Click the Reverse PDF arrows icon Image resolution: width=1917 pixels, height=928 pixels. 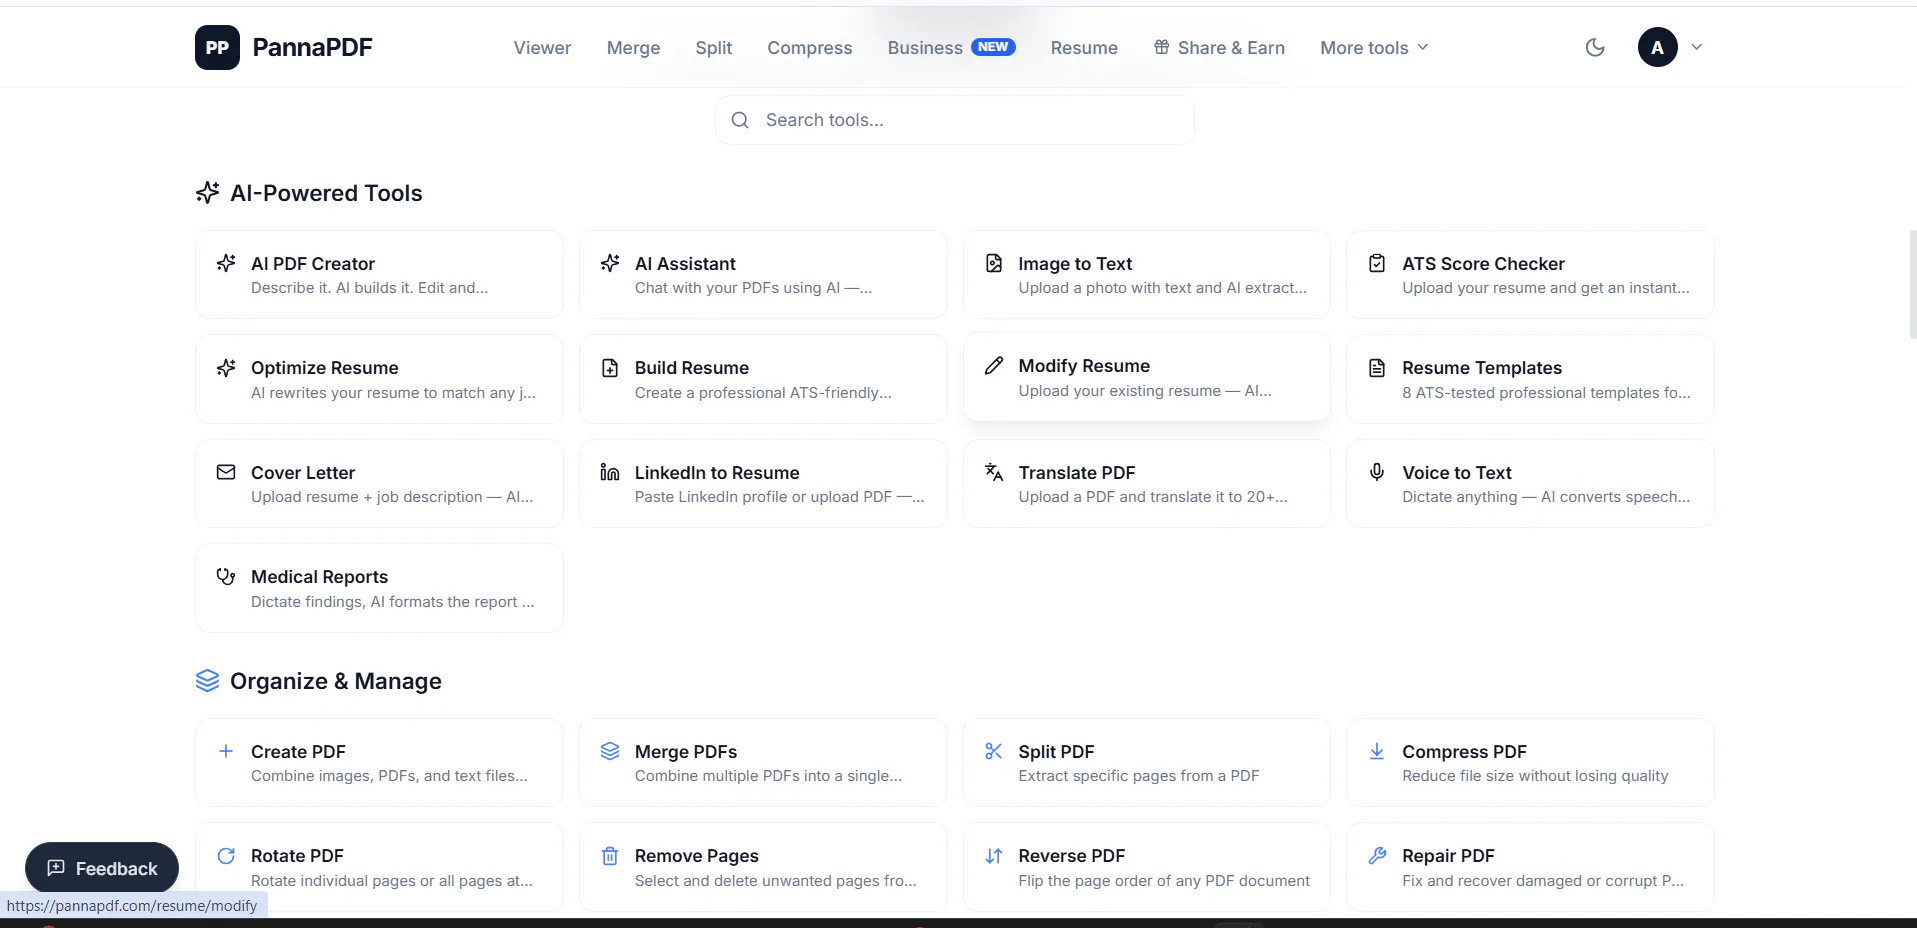[x=994, y=856]
